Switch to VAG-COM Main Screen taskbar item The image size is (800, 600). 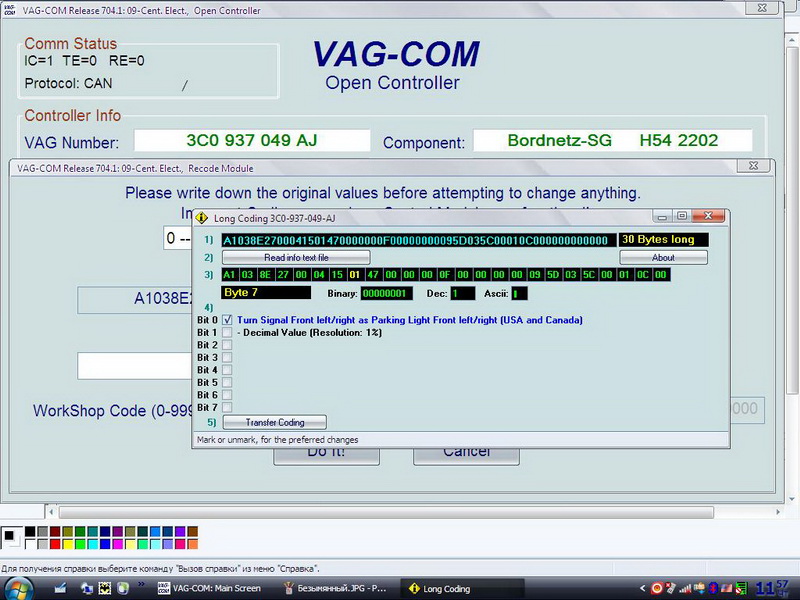pos(203,588)
